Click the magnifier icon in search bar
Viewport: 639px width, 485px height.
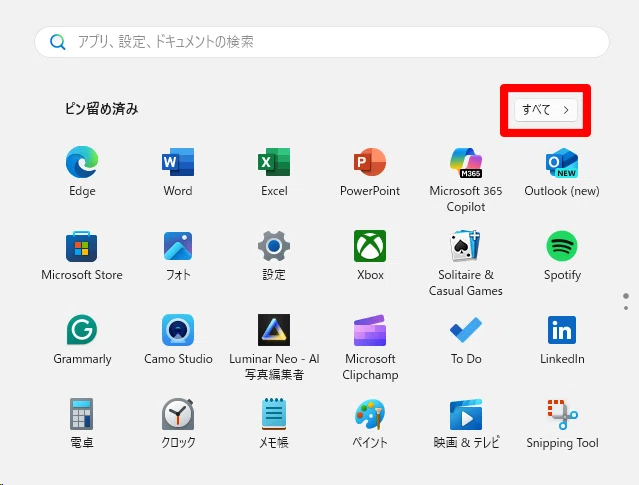pos(57,42)
